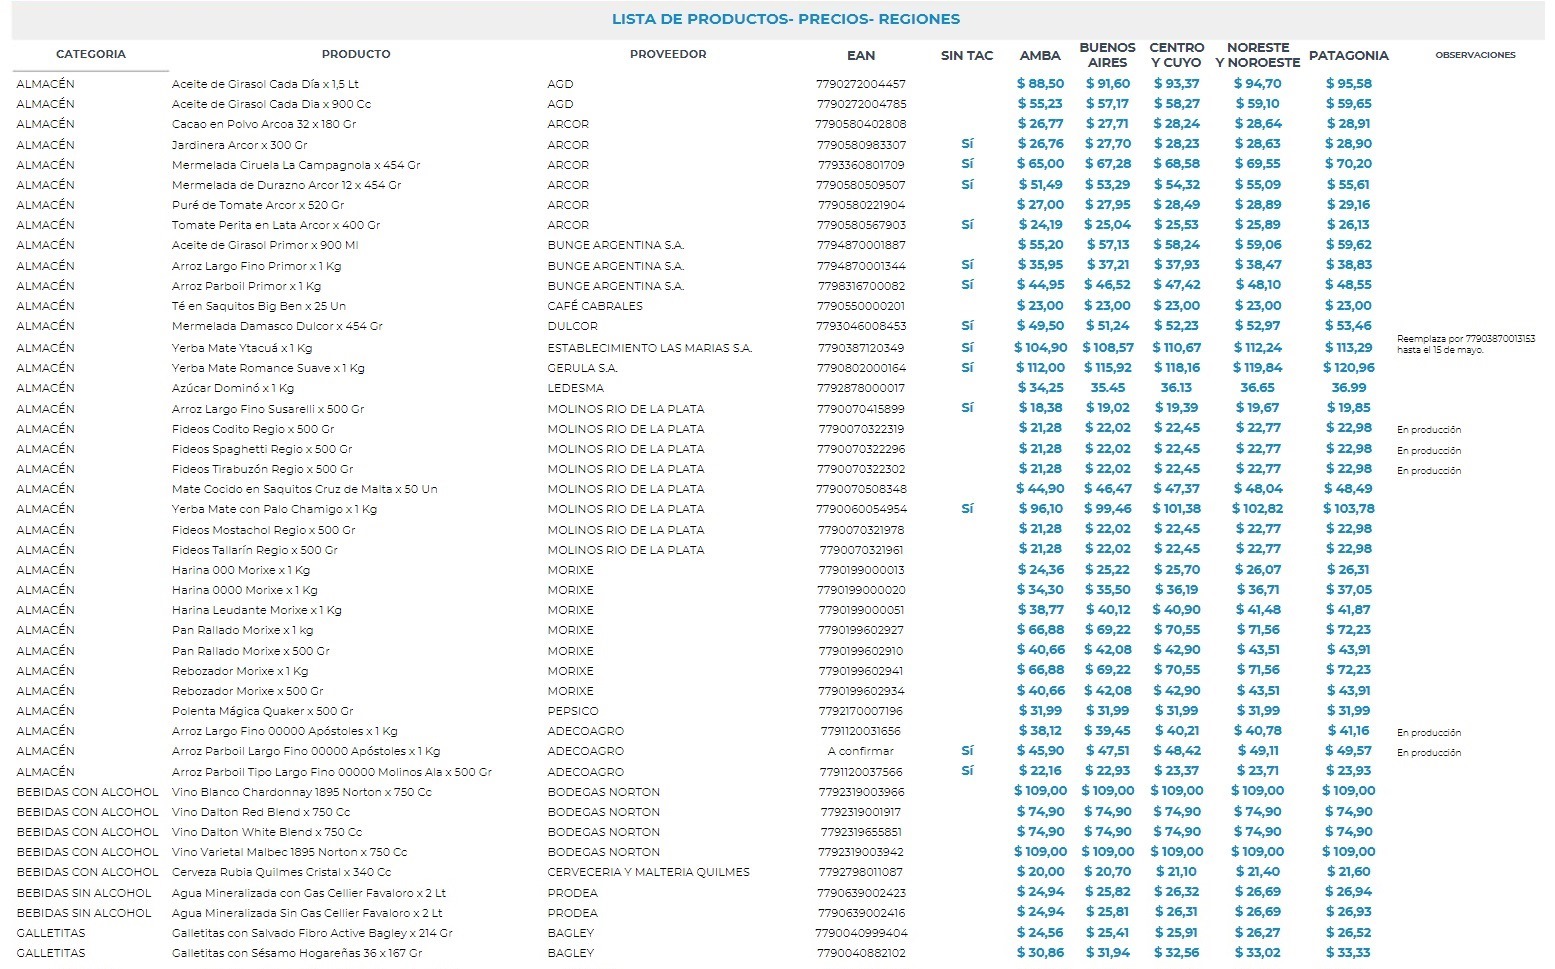Click the 'LISTA DE PRODUCTOS- PRECIOS- REGIONES' title
1555x969 pixels.
point(786,19)
